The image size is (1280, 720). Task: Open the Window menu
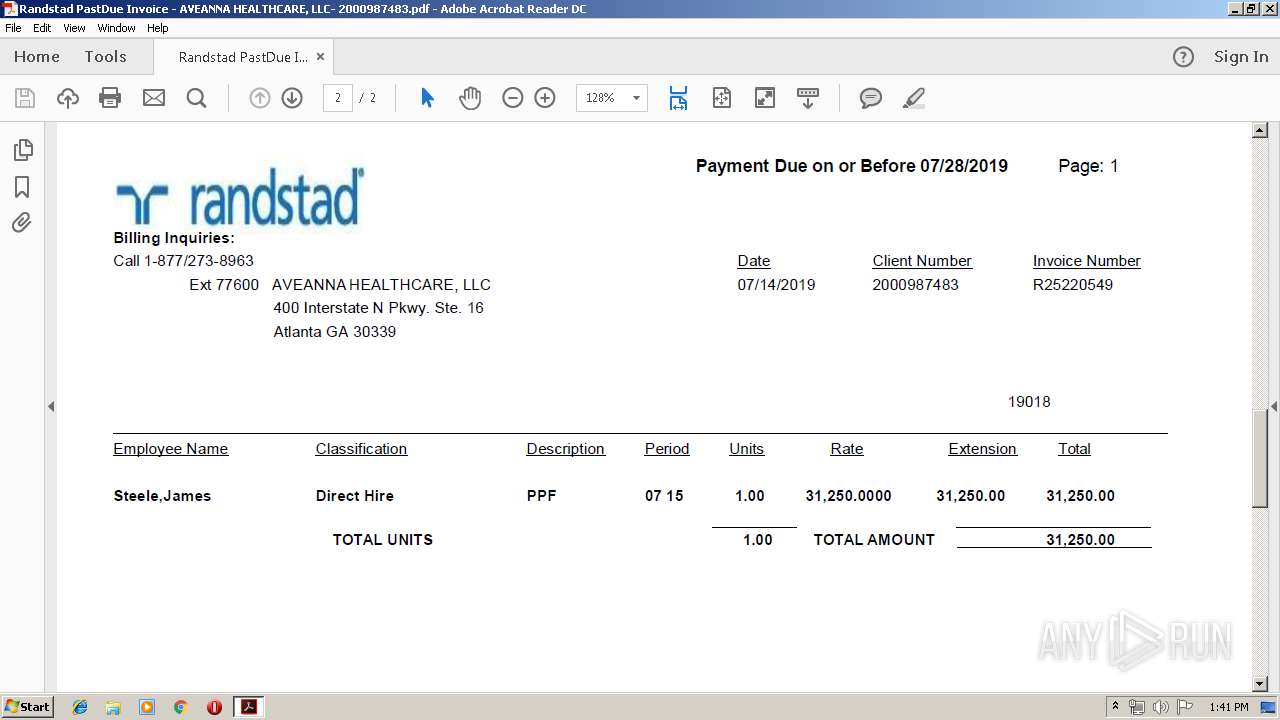pyautogui.click(x=116, y=28)
